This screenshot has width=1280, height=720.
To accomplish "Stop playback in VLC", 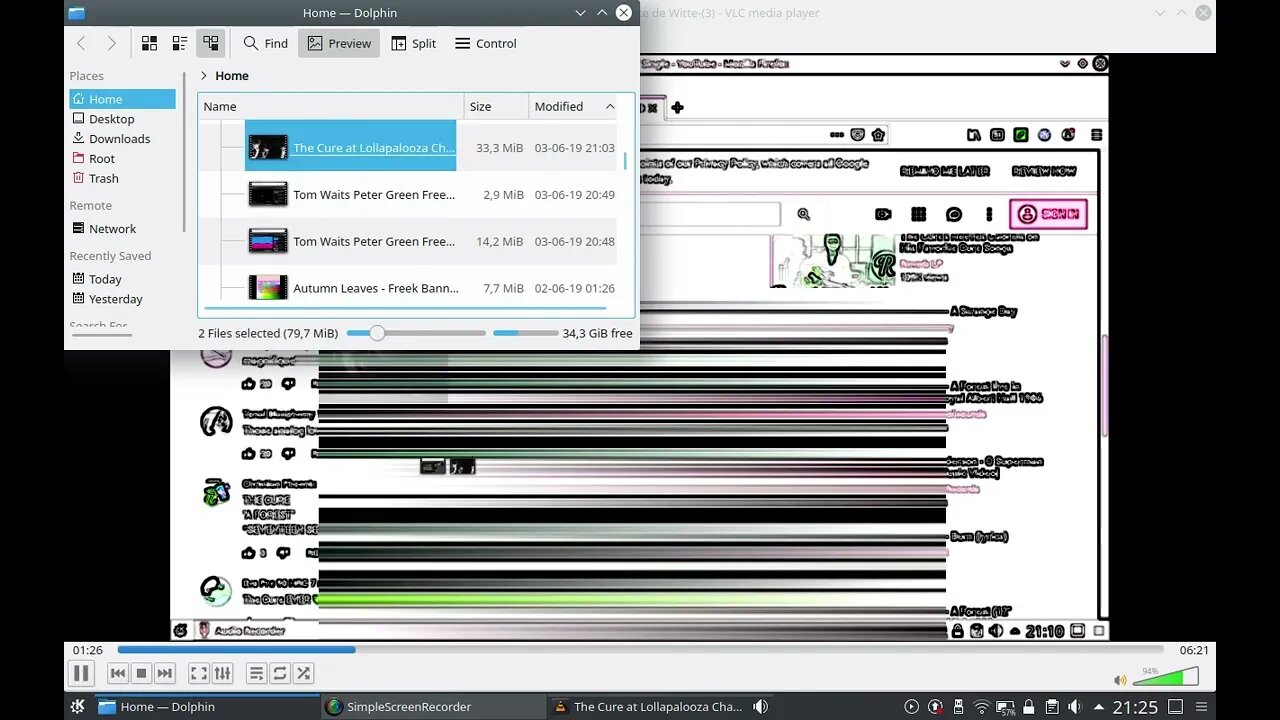I will [x=142, y=674].
